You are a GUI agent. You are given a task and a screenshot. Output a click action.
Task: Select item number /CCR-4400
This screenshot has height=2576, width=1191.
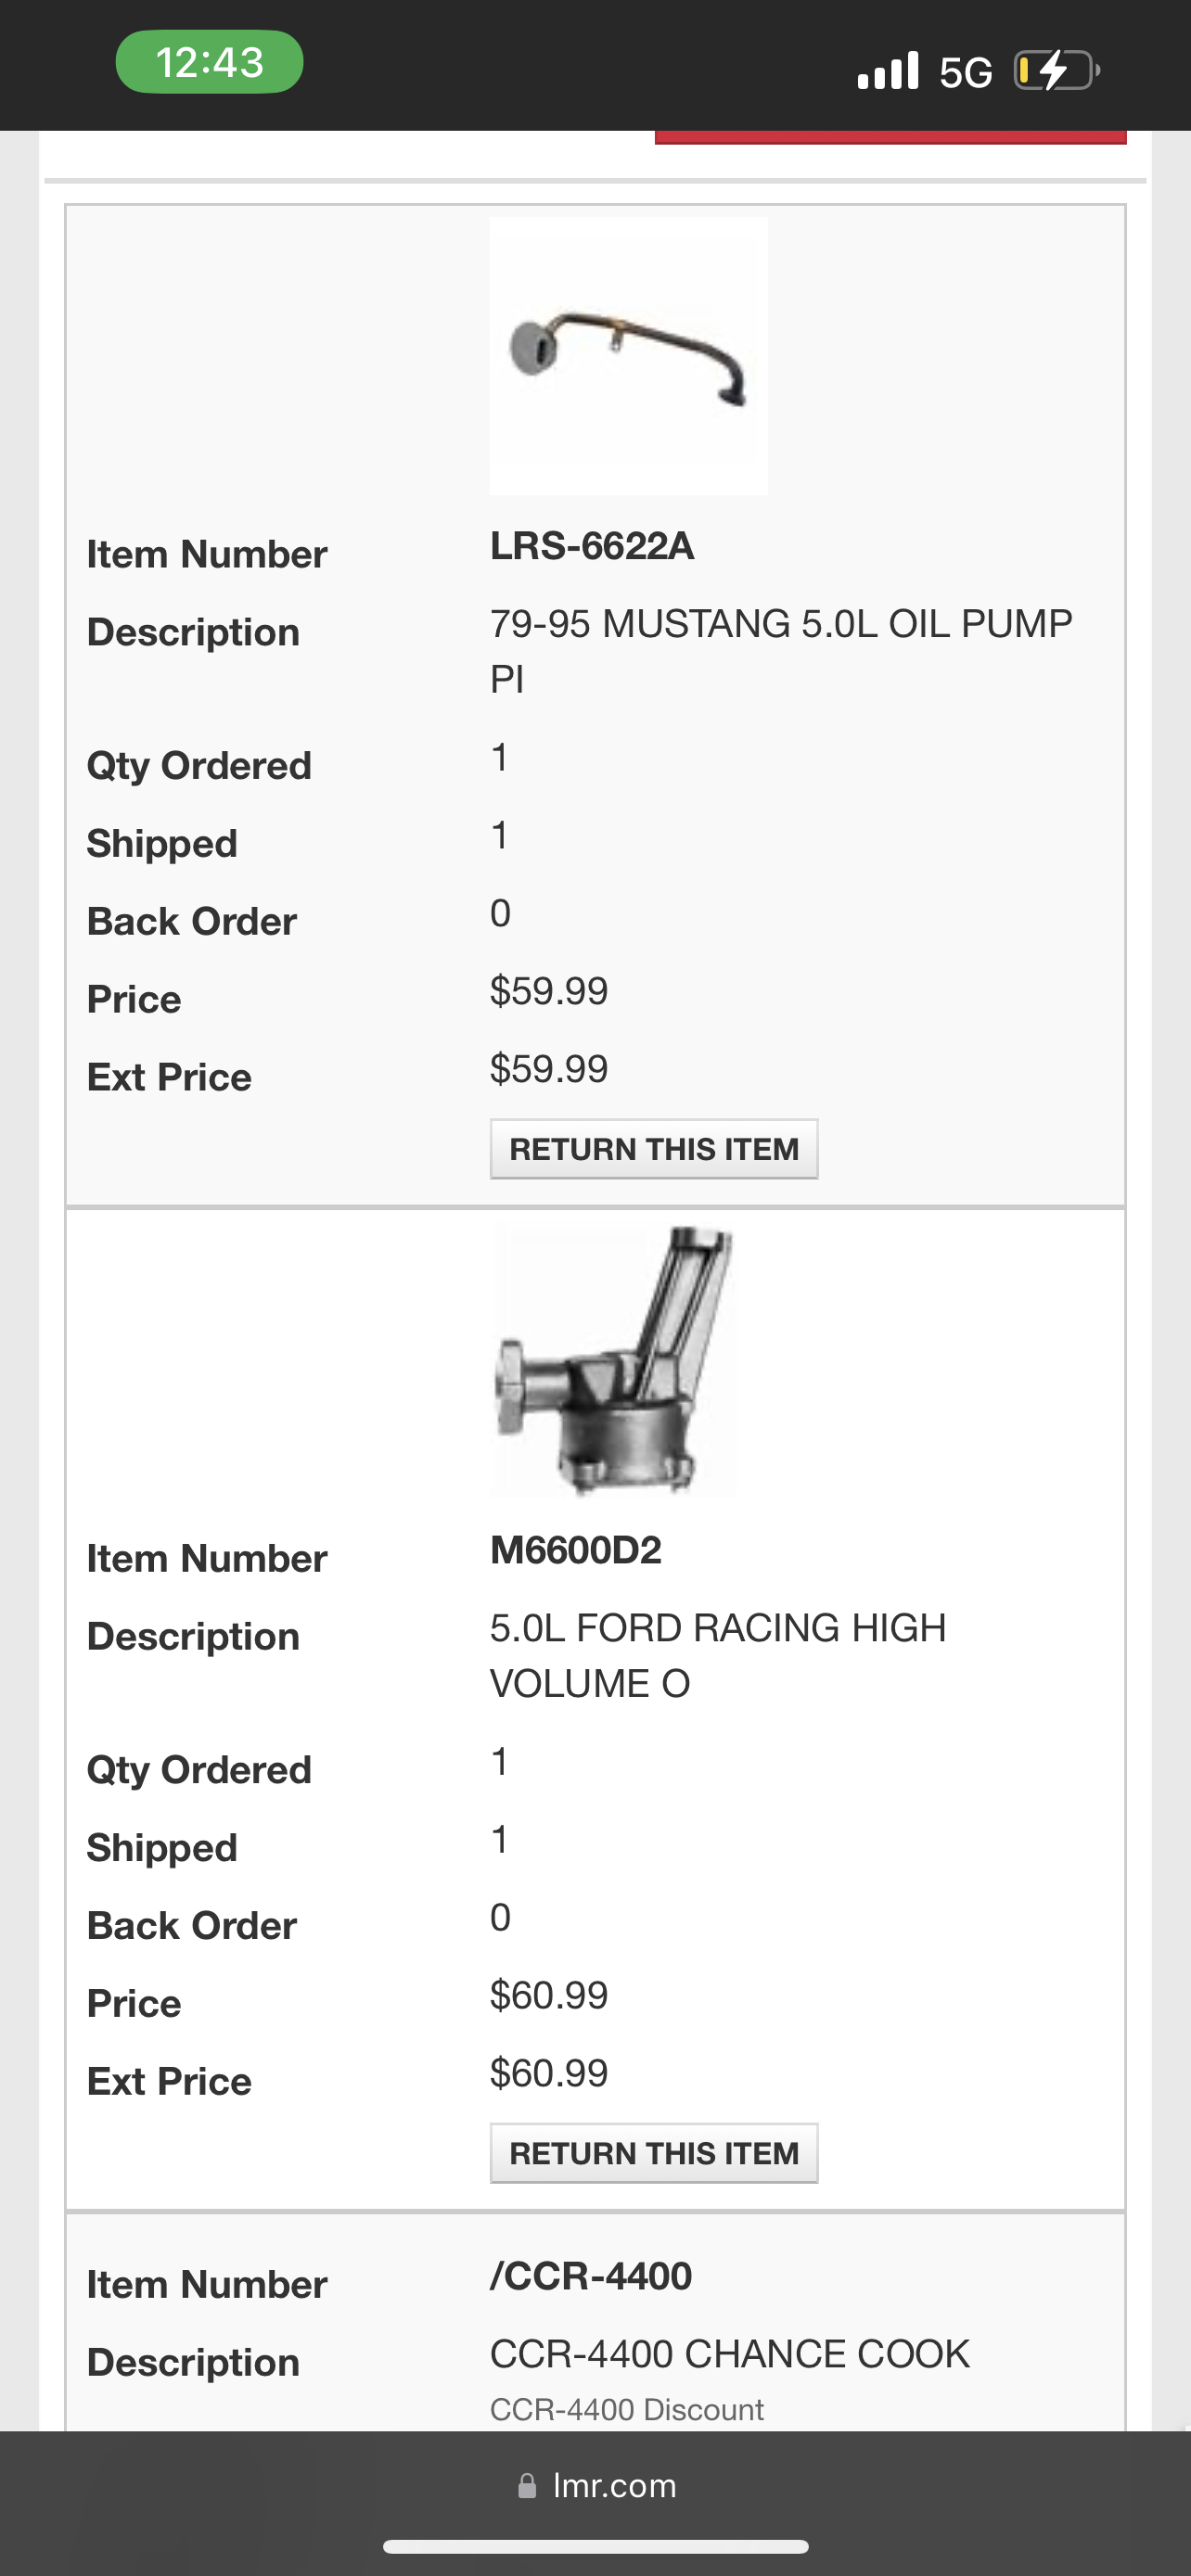pos(590,2276)
